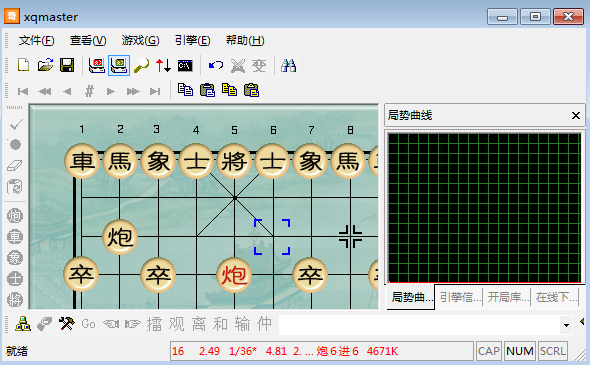Paste game with white clipboard icon

point(207,90)
